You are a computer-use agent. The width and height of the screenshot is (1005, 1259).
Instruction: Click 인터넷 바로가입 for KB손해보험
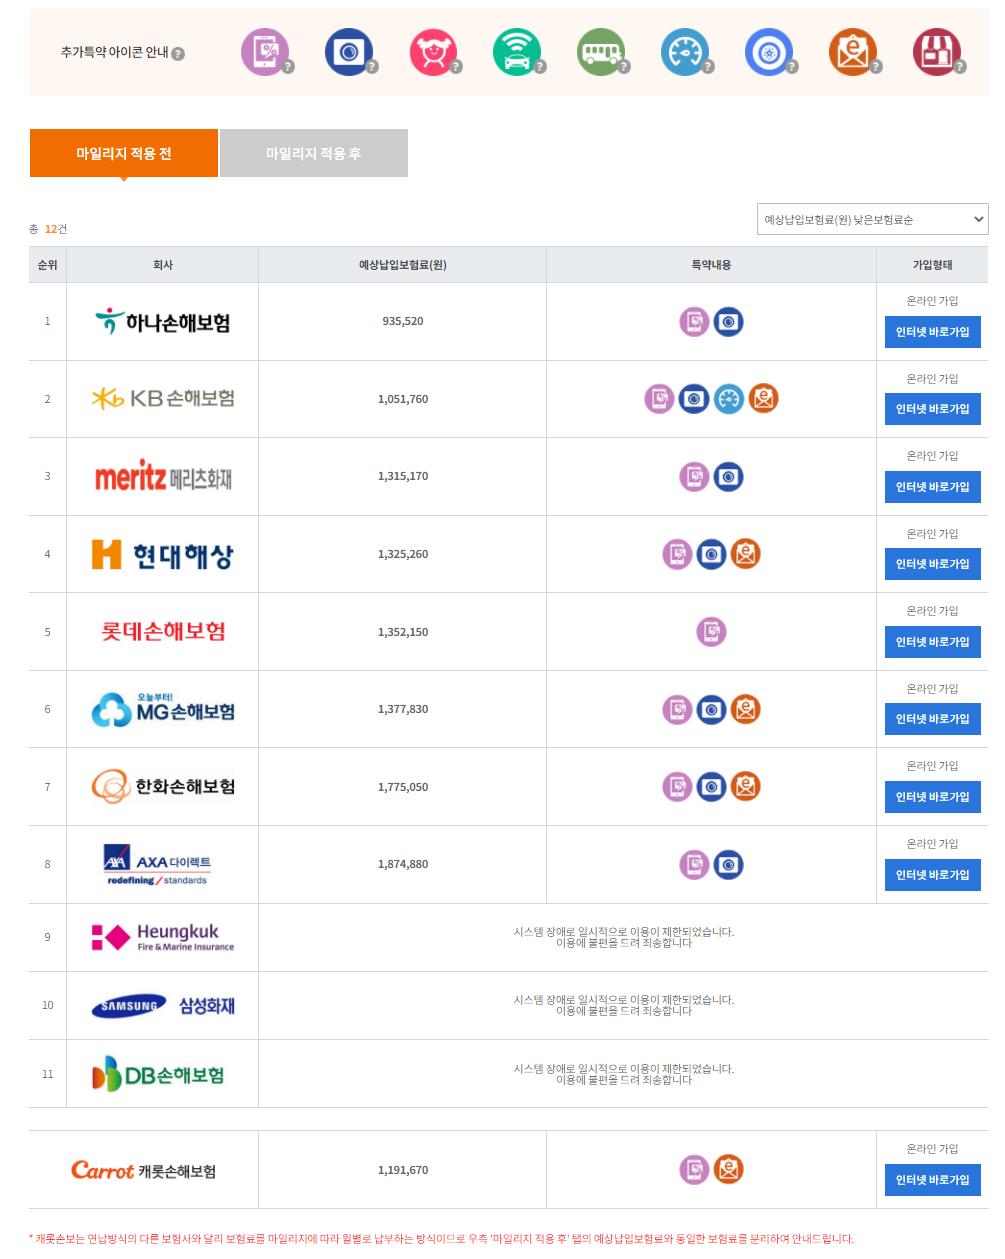click(x=932, y=409)
